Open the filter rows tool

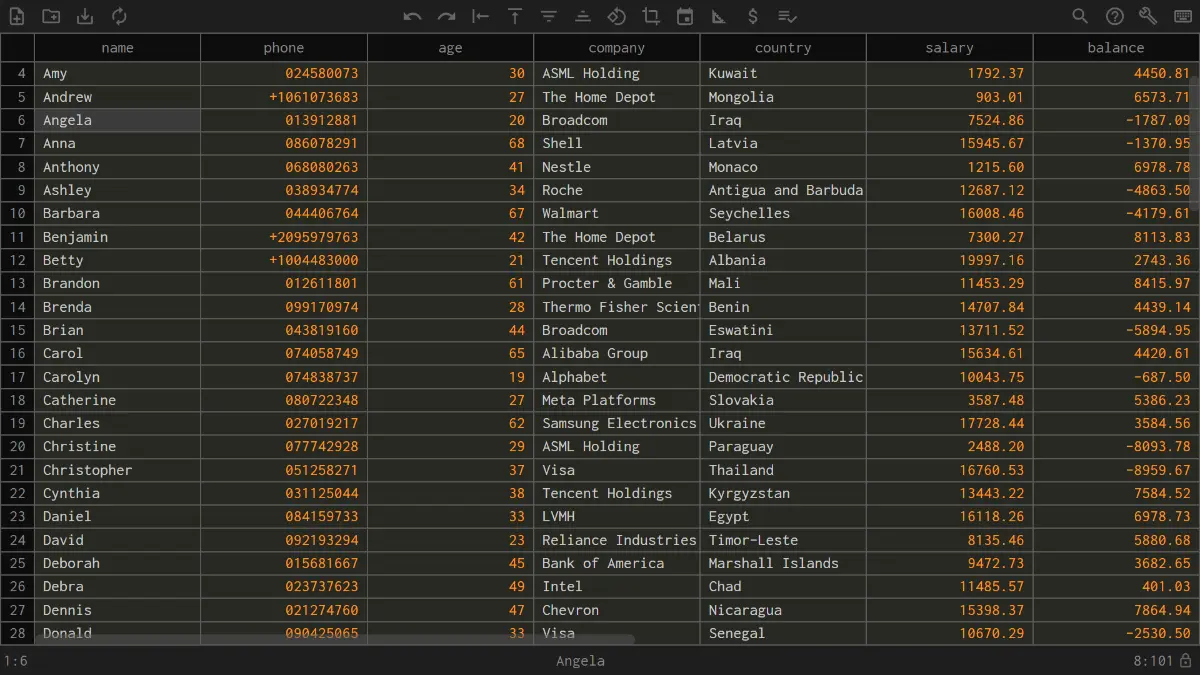pos(549,16)
